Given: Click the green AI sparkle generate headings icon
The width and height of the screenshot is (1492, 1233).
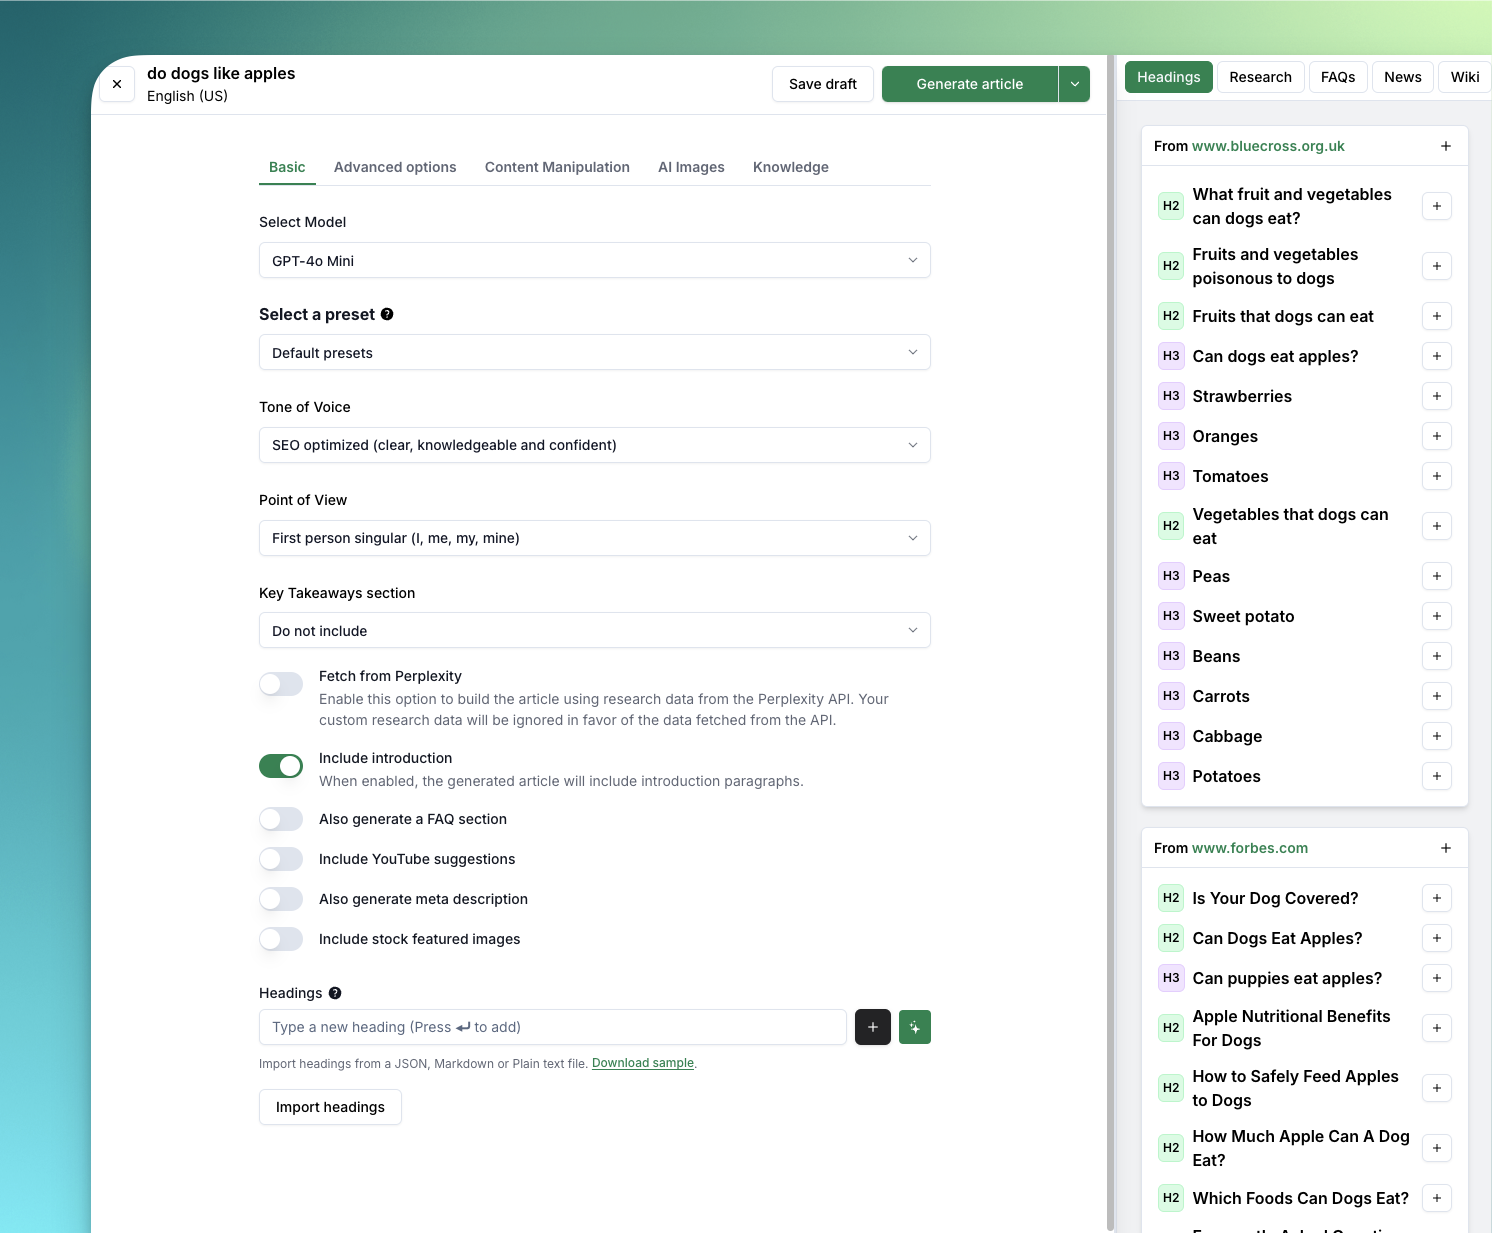Looking at the screenshot, I should 914,1027.
